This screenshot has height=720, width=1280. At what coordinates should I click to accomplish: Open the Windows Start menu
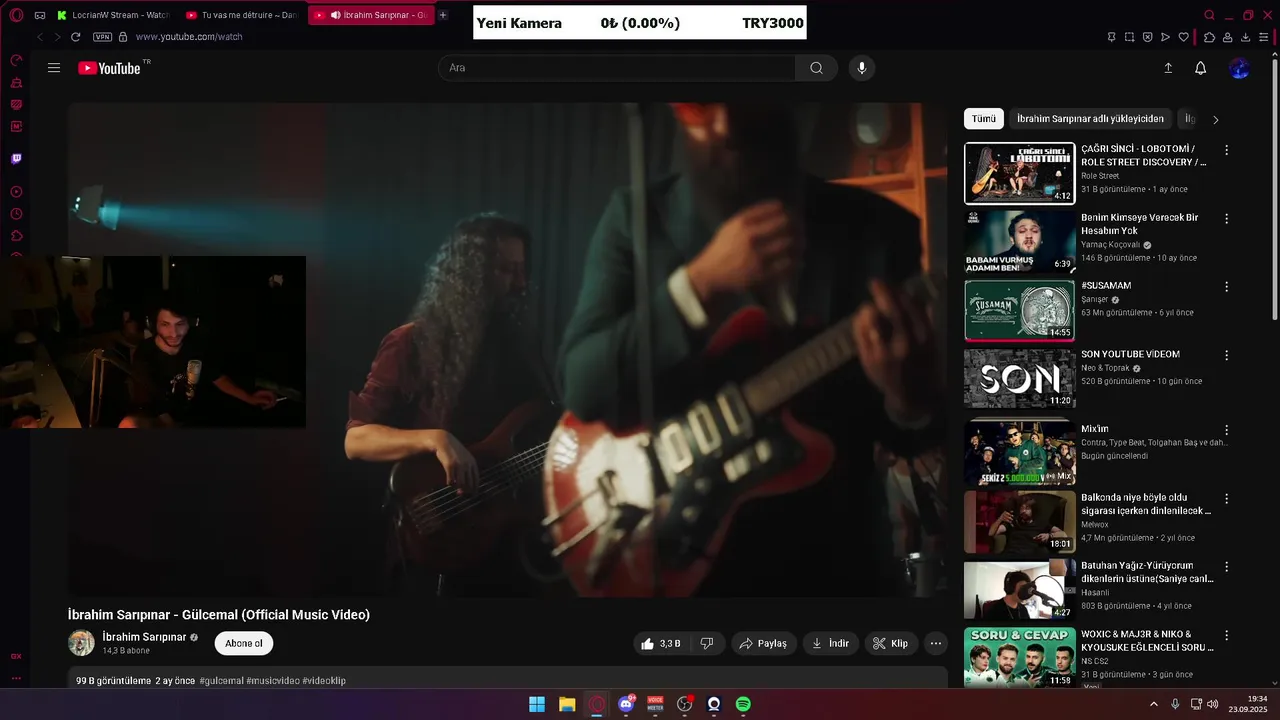537,704
